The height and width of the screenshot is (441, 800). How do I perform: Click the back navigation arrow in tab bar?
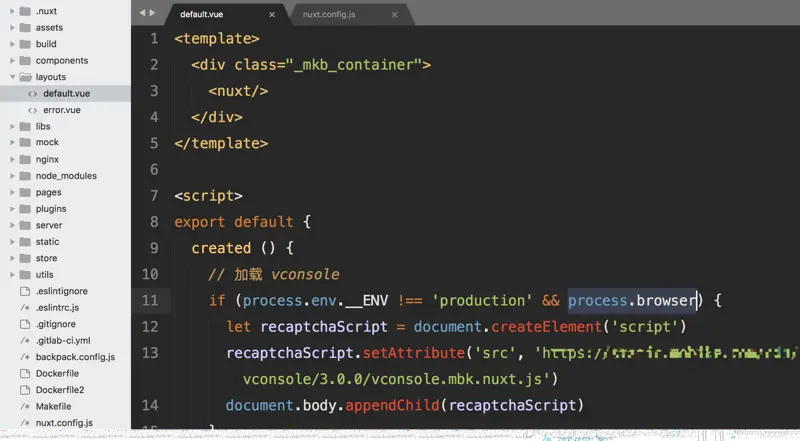click(x=142, y=13)
